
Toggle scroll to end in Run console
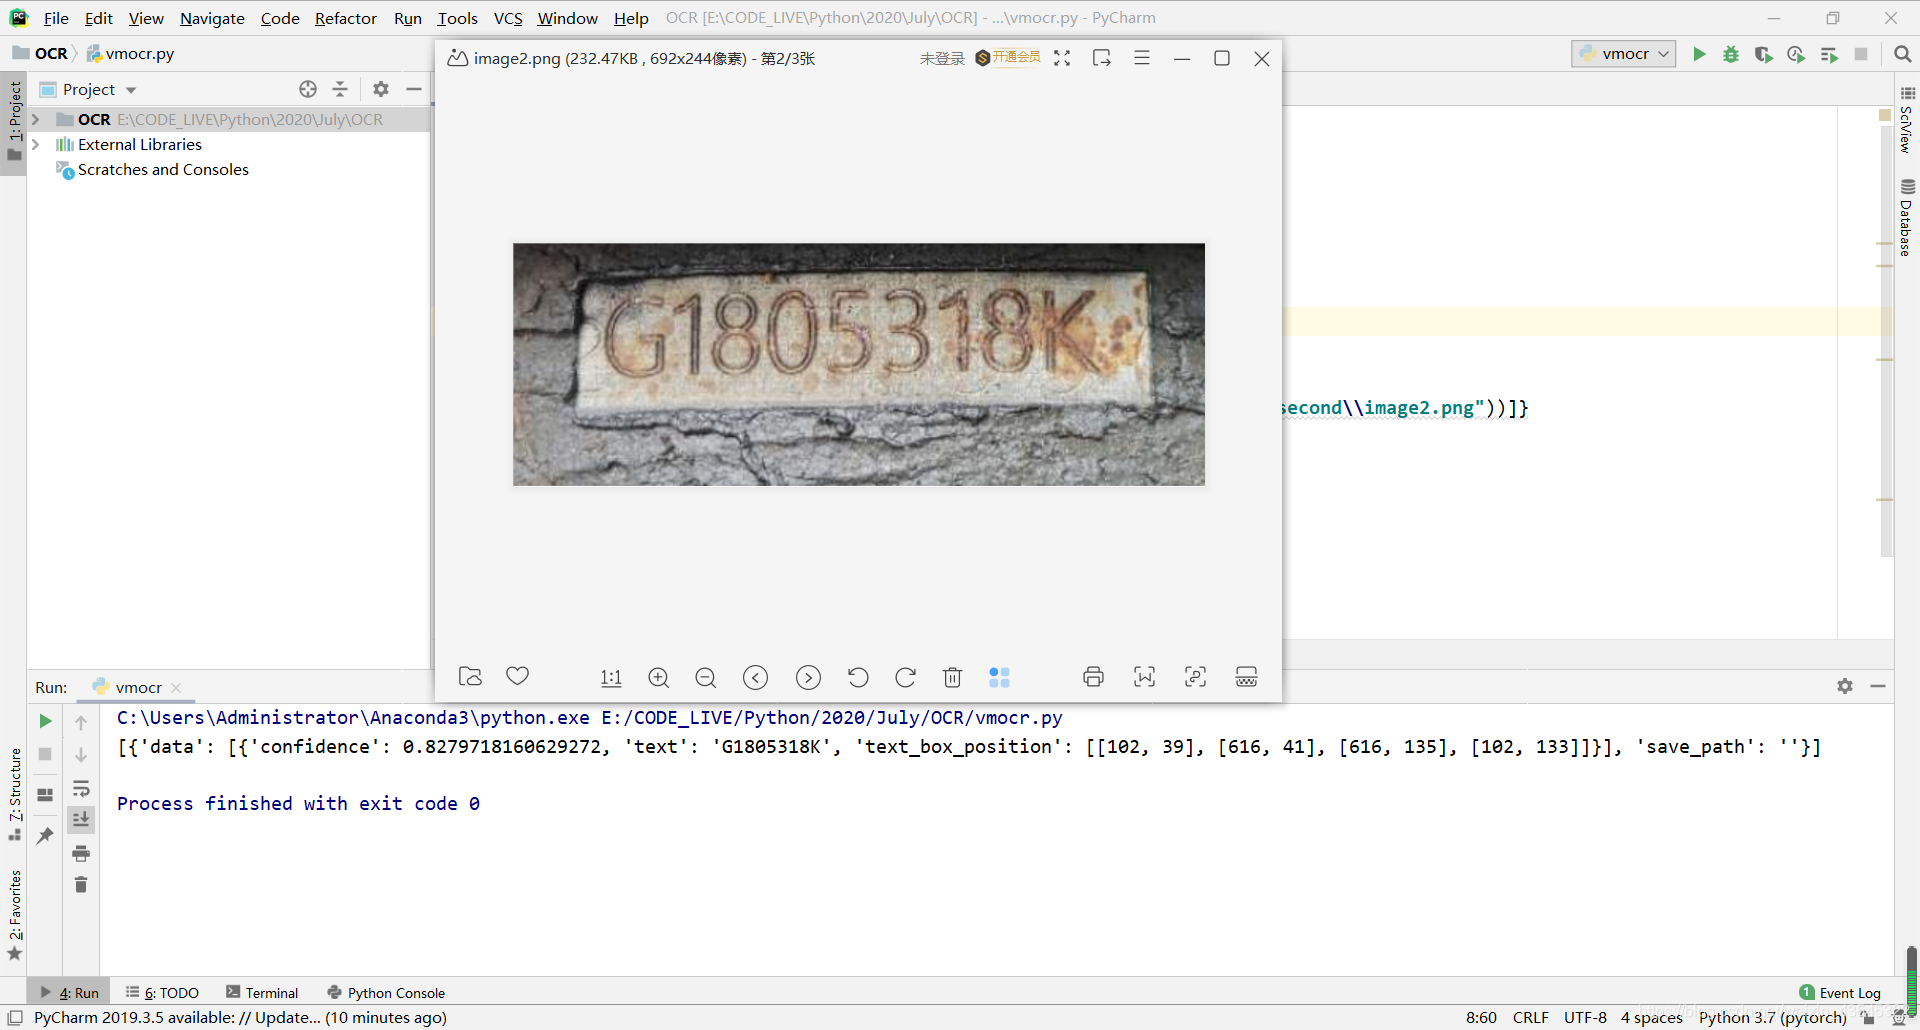click(x=81, y=819)
